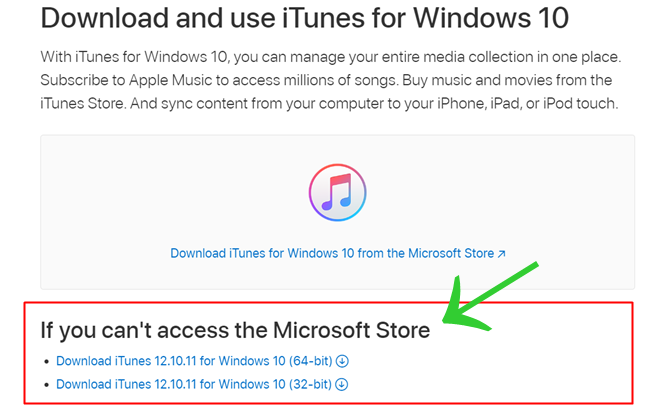Click the green arrow annotation

491,297
